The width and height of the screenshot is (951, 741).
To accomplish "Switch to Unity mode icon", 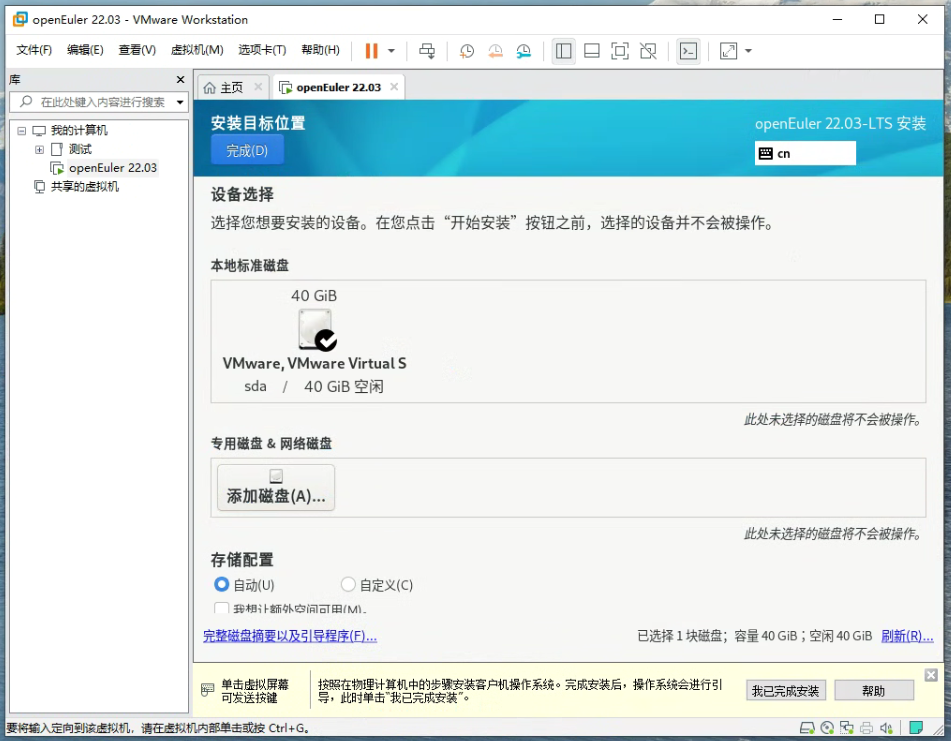I will pos(648,51).
